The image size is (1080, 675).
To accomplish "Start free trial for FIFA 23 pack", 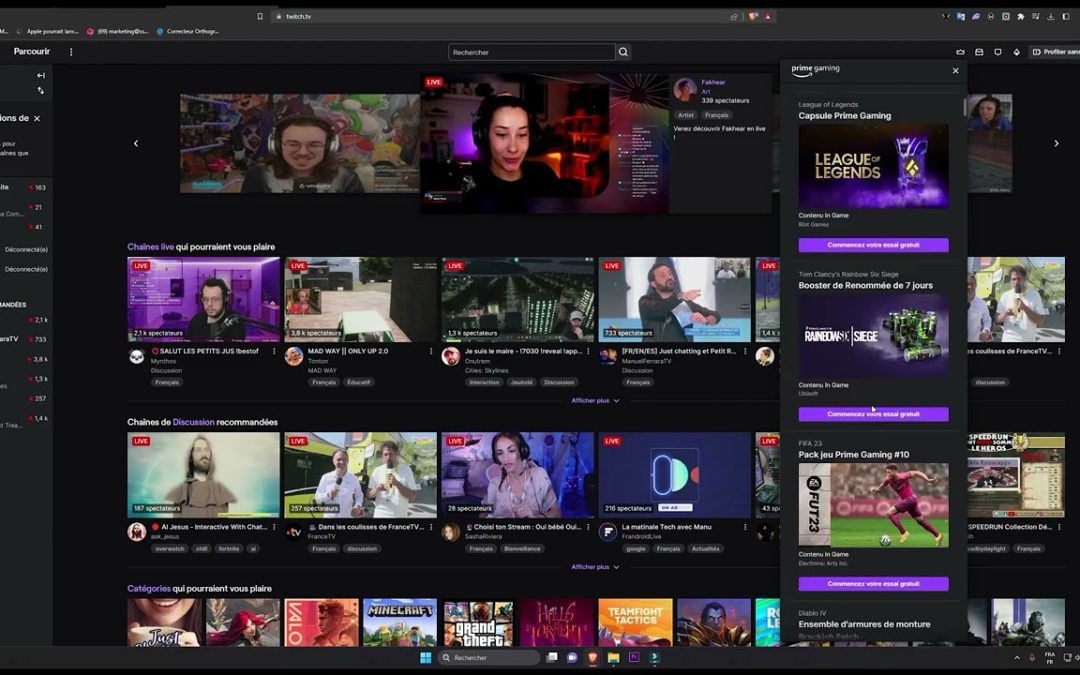I will [x=873, y=584].
